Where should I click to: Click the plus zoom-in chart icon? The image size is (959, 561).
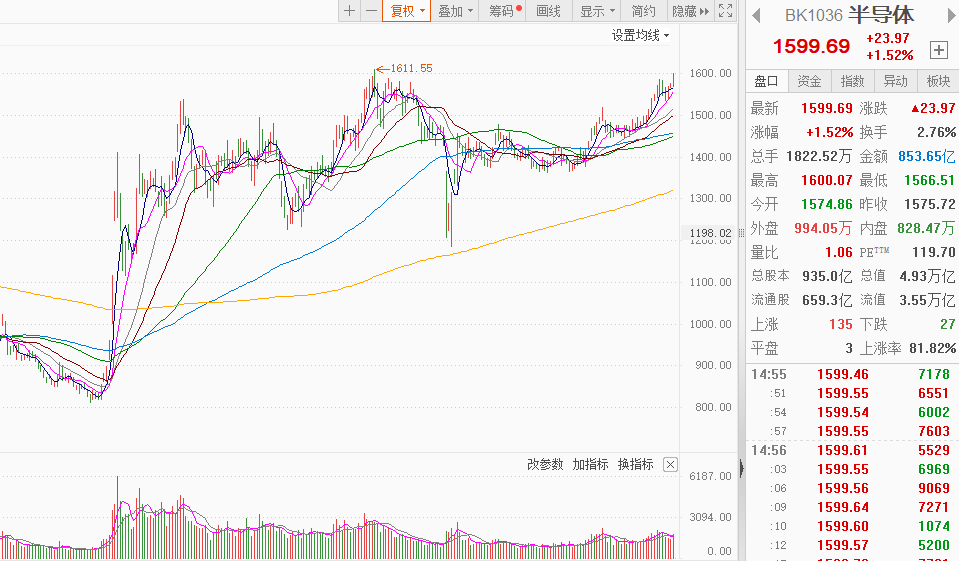349,11
